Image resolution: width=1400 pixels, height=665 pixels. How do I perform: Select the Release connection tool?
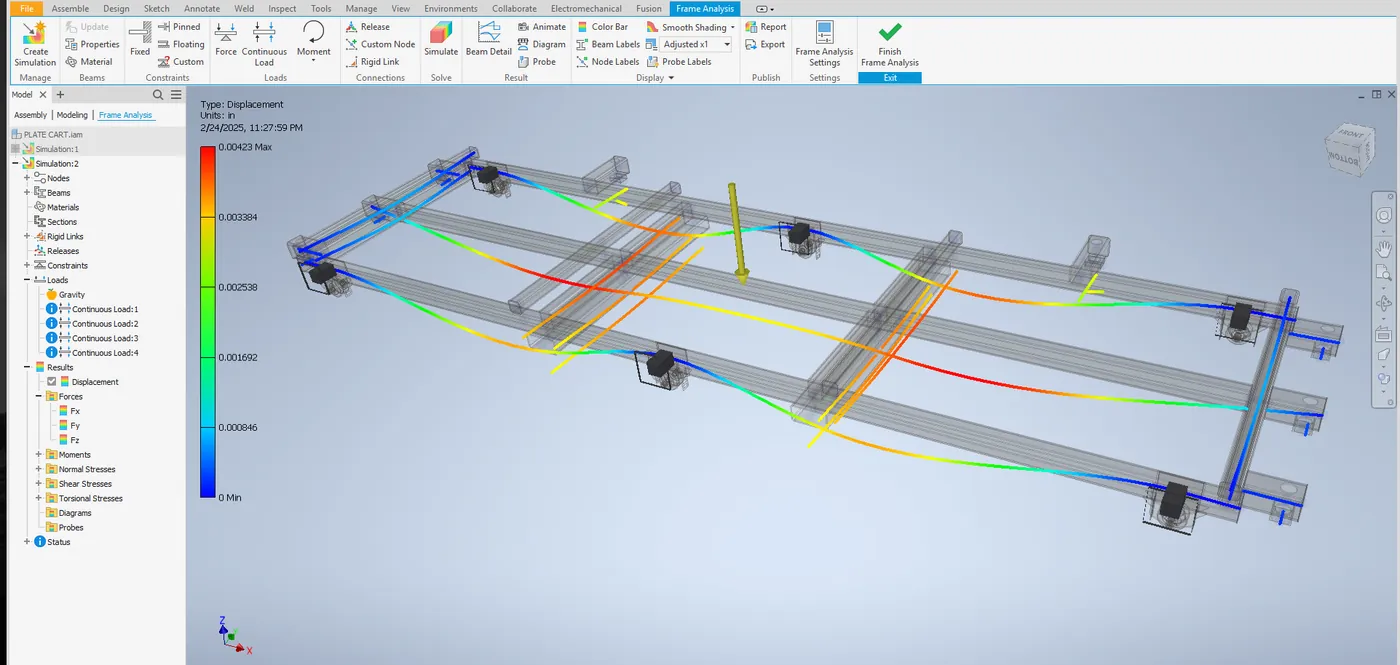point(368,27)
